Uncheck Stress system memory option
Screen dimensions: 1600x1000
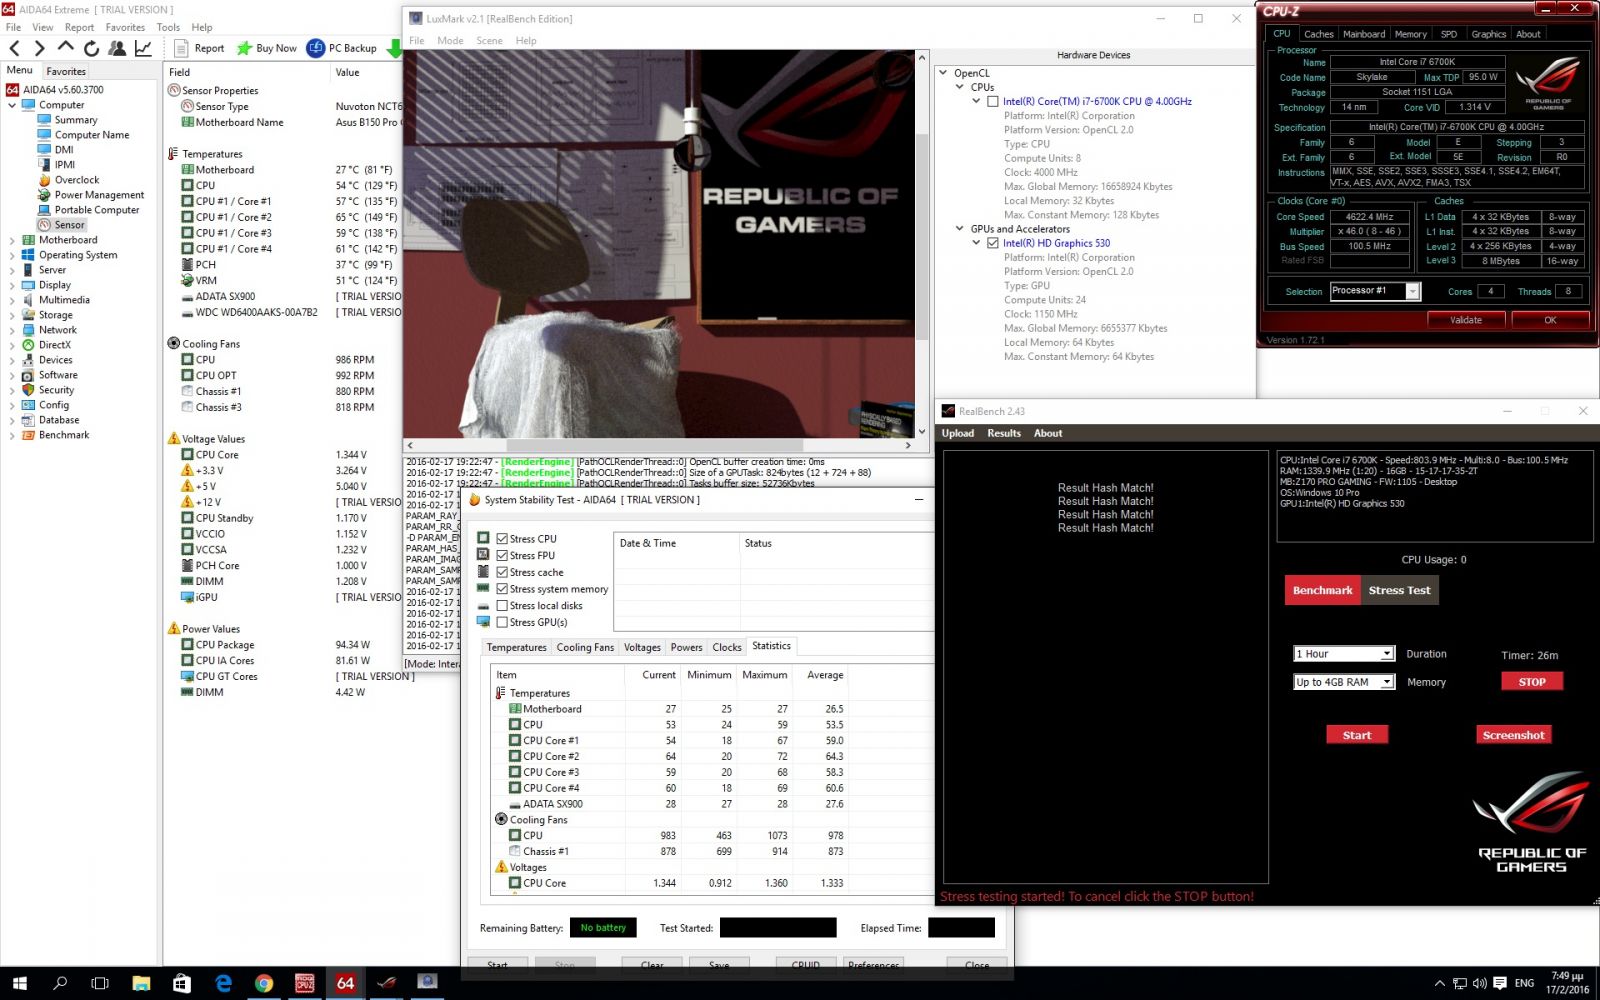[x=502, y=589]
